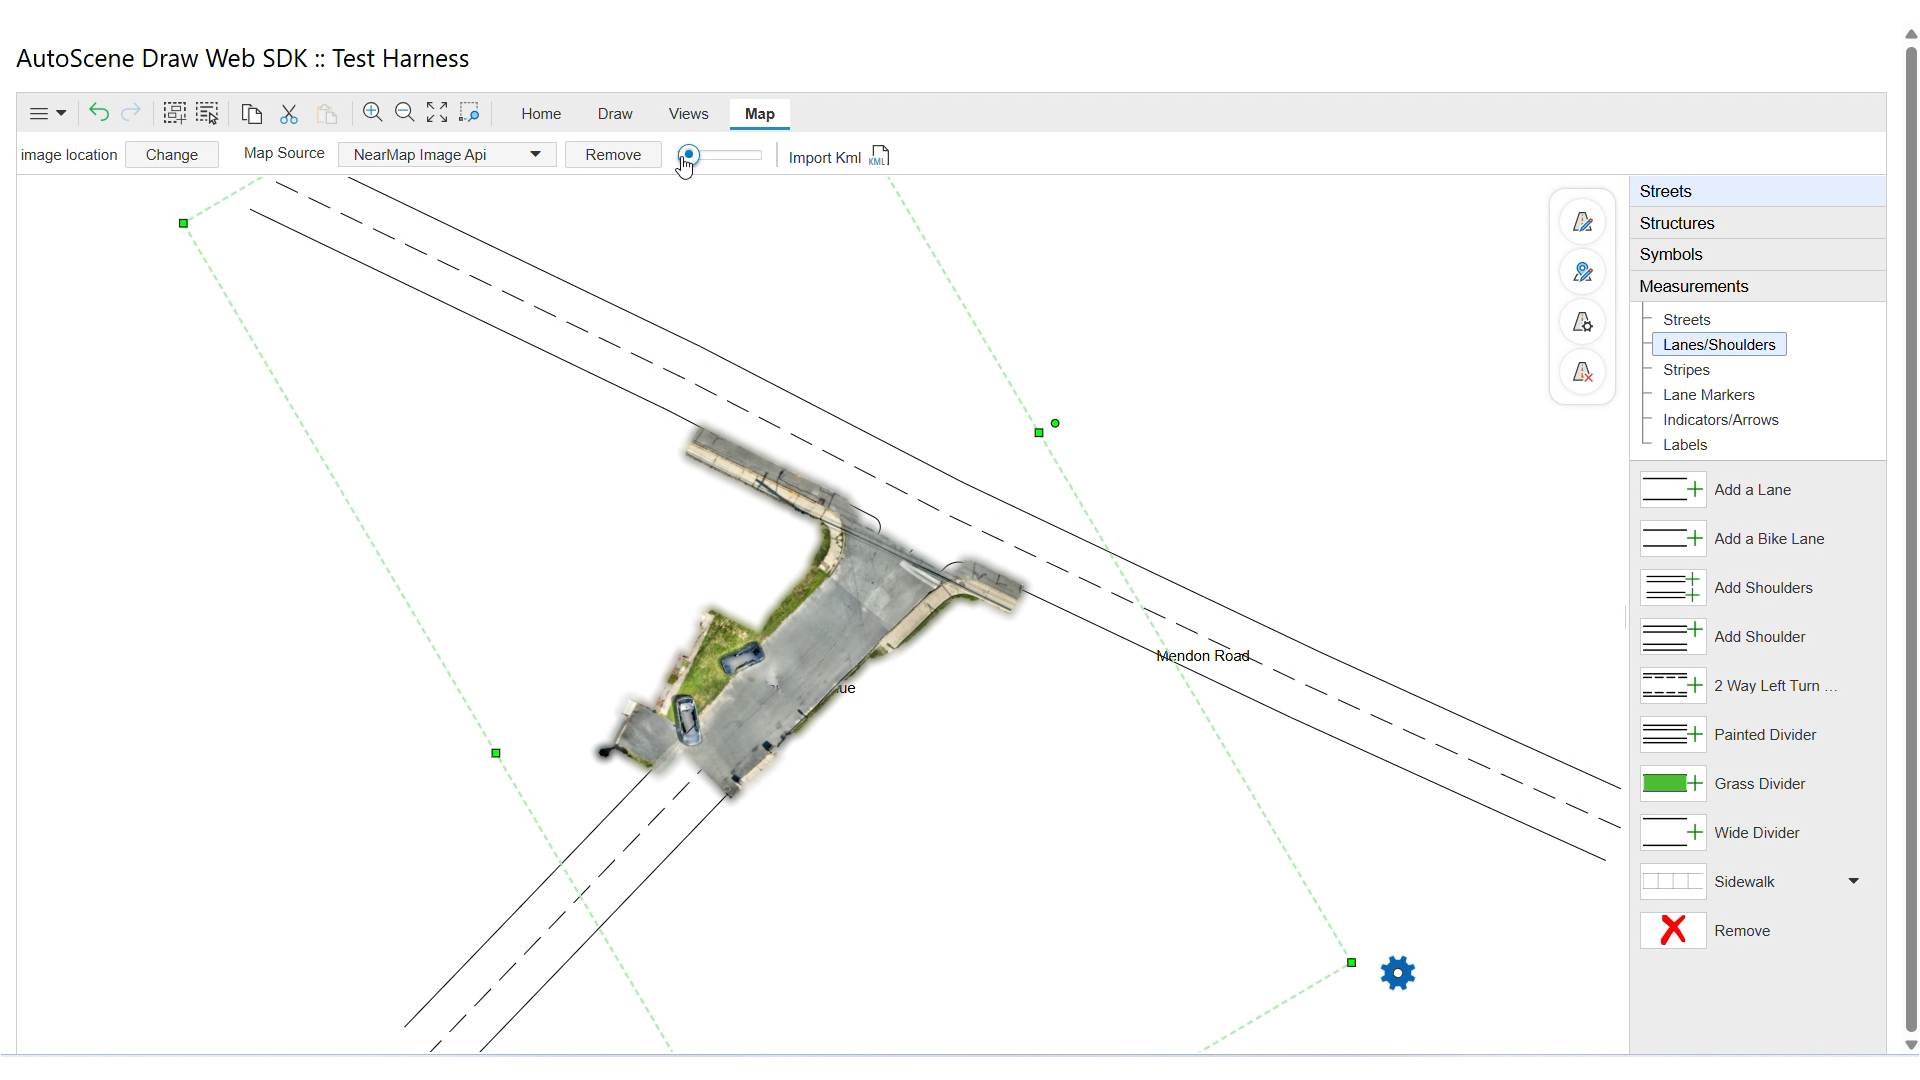Click the Undo arrow icon
Screen dimensions: 1920x1080
[x=98, y=113]
